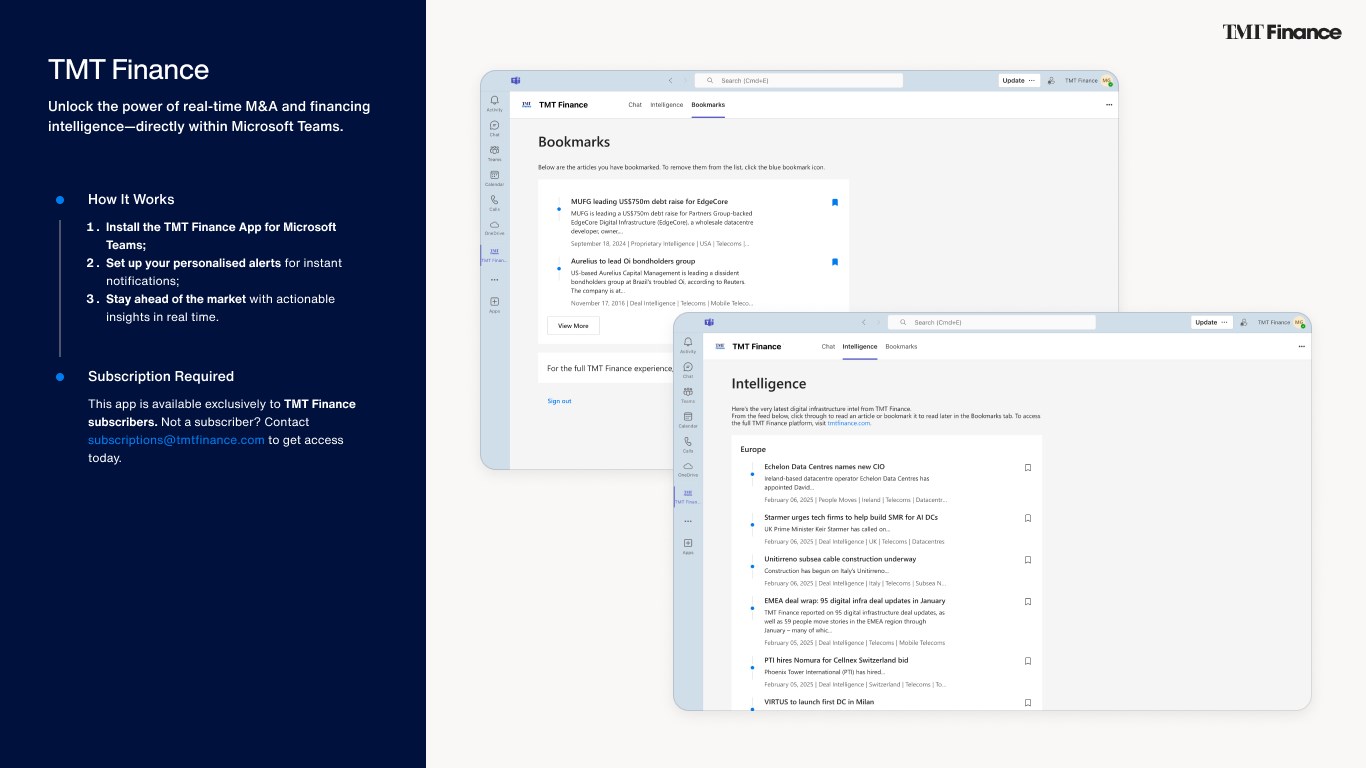Click Teams logo in Intelligence window title bar
Screen dimensions: 1366x768
coord(709,322)
